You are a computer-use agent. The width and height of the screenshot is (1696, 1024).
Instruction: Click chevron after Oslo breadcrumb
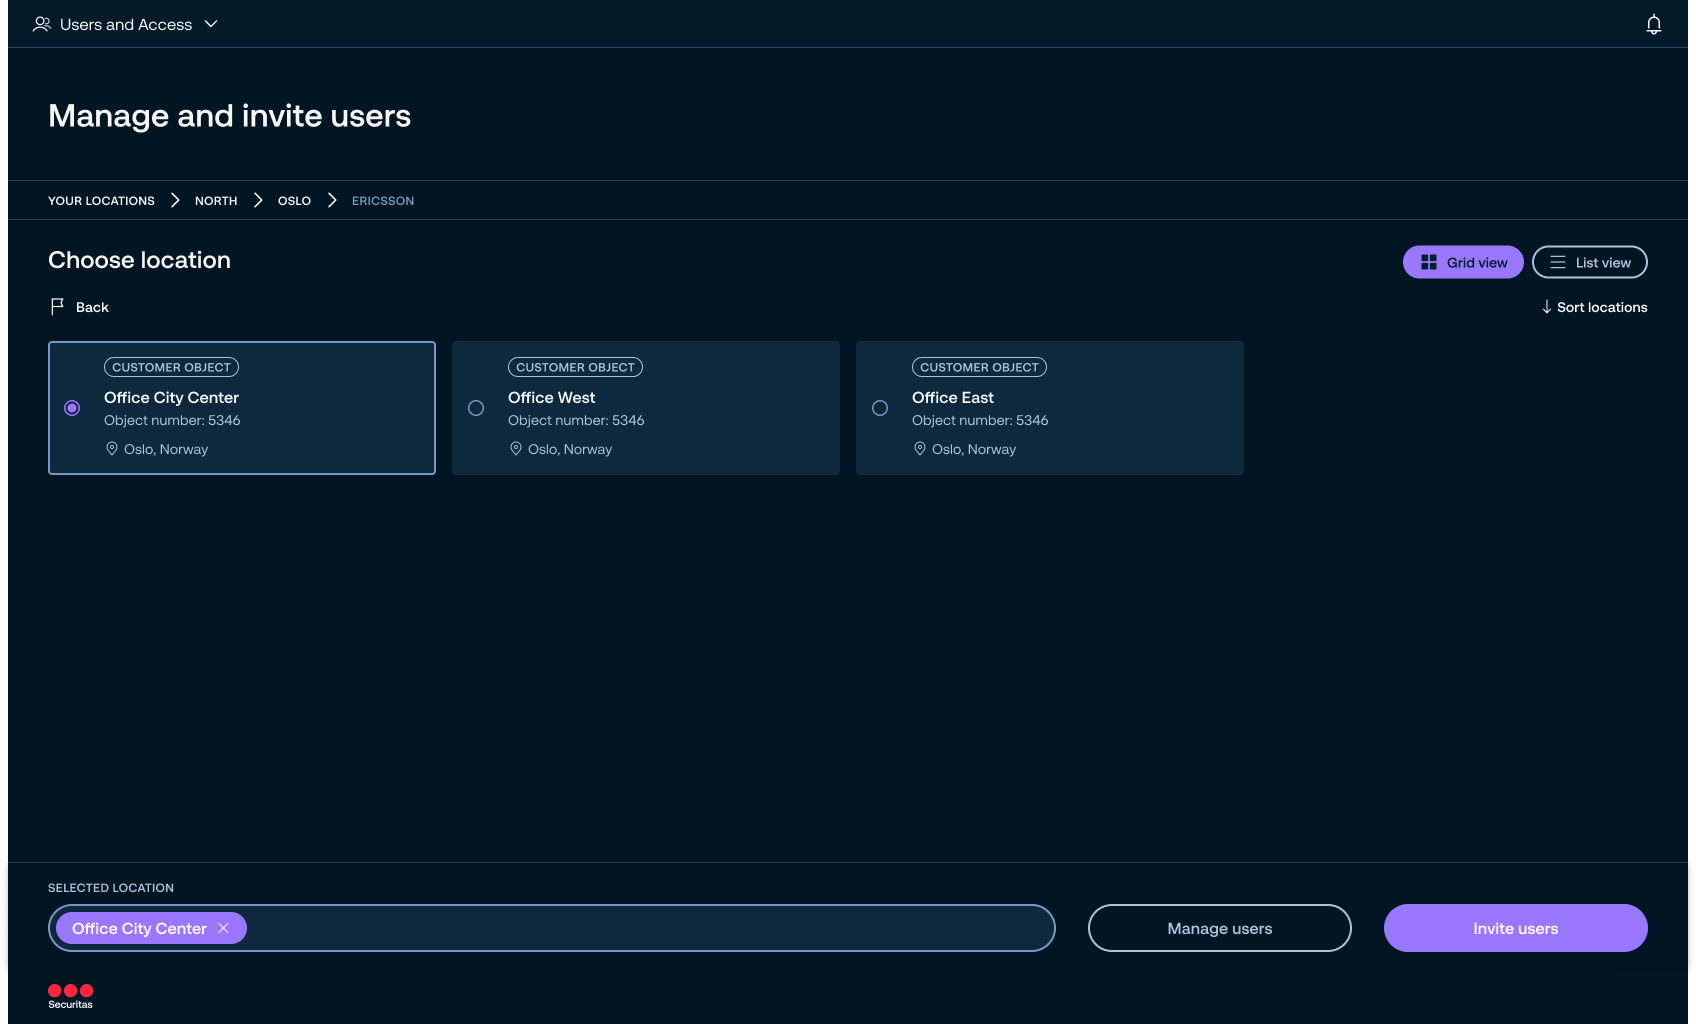pyautogui.click(x=332, y=200)
